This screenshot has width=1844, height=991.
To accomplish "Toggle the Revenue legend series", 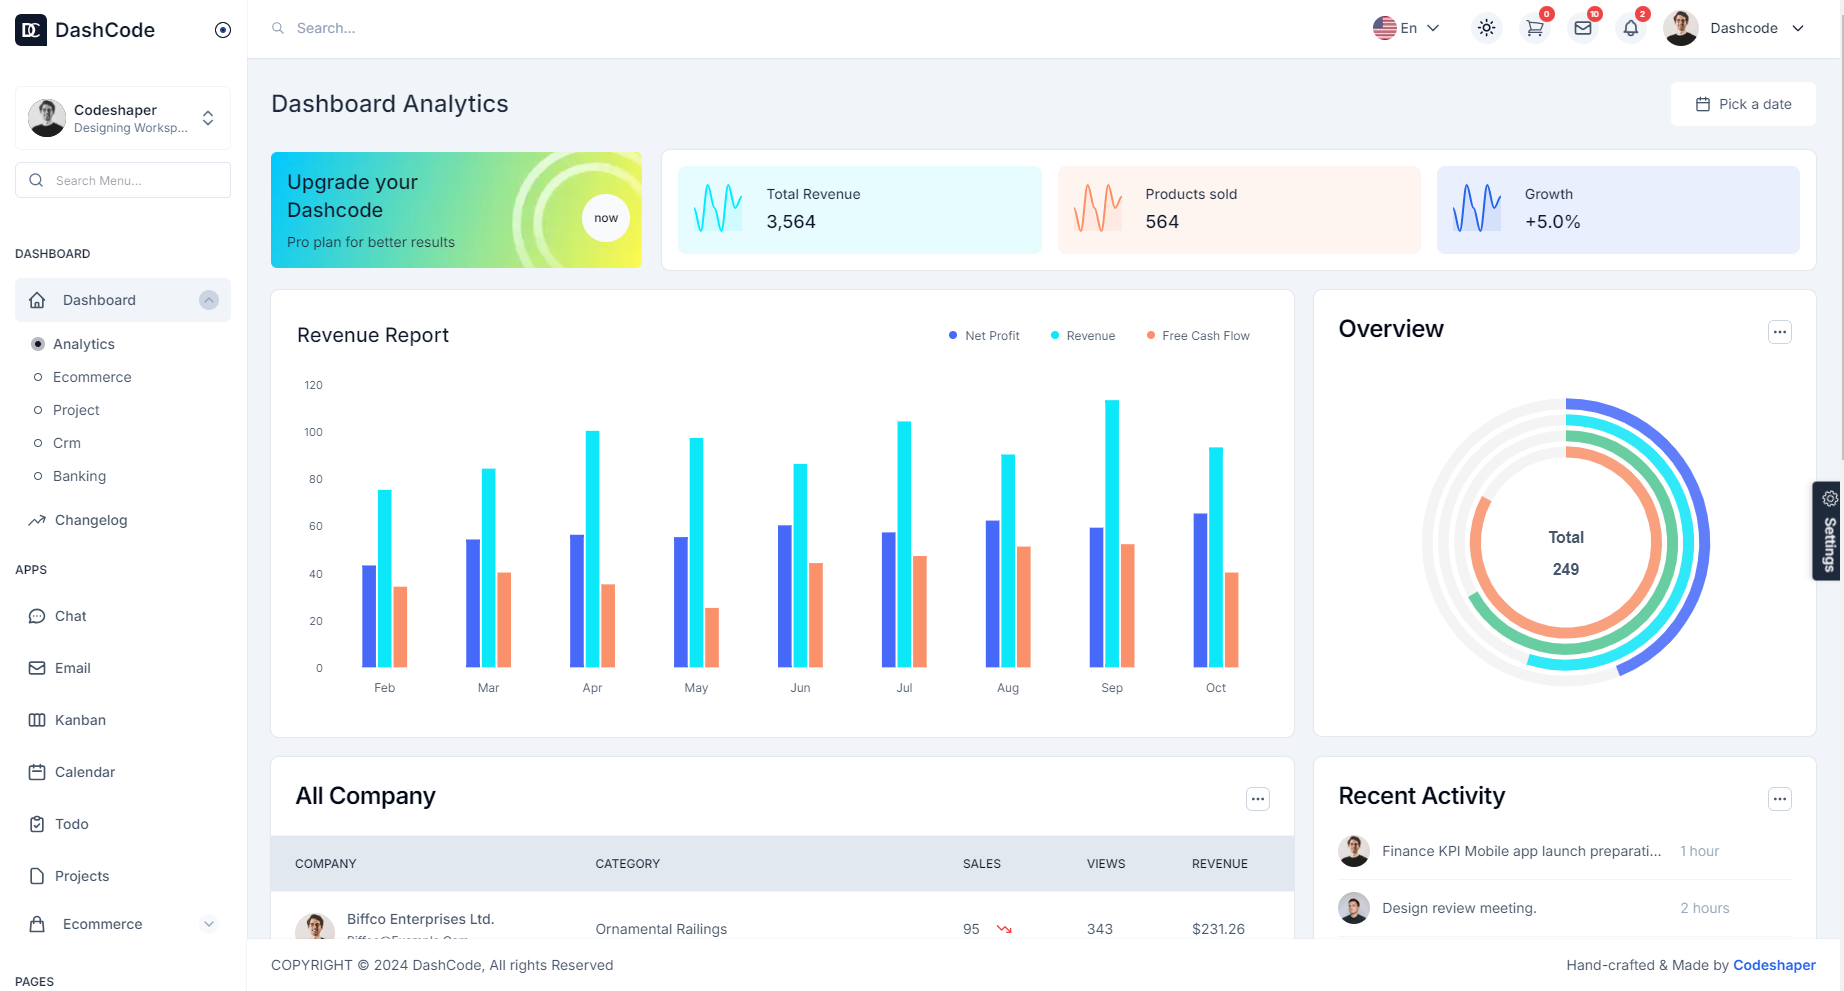I will tap(1083, 336).
